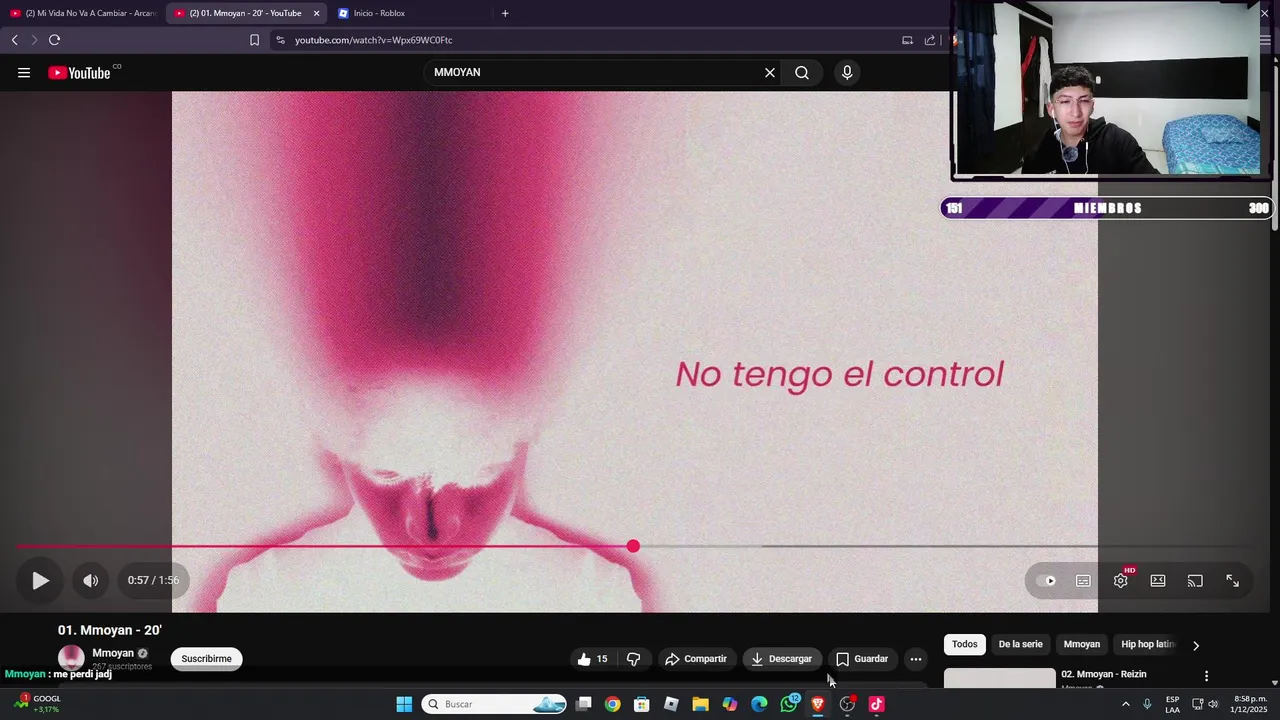Expand hidden system tray icons
The image size is (1280, 720).
point(1126,704)
